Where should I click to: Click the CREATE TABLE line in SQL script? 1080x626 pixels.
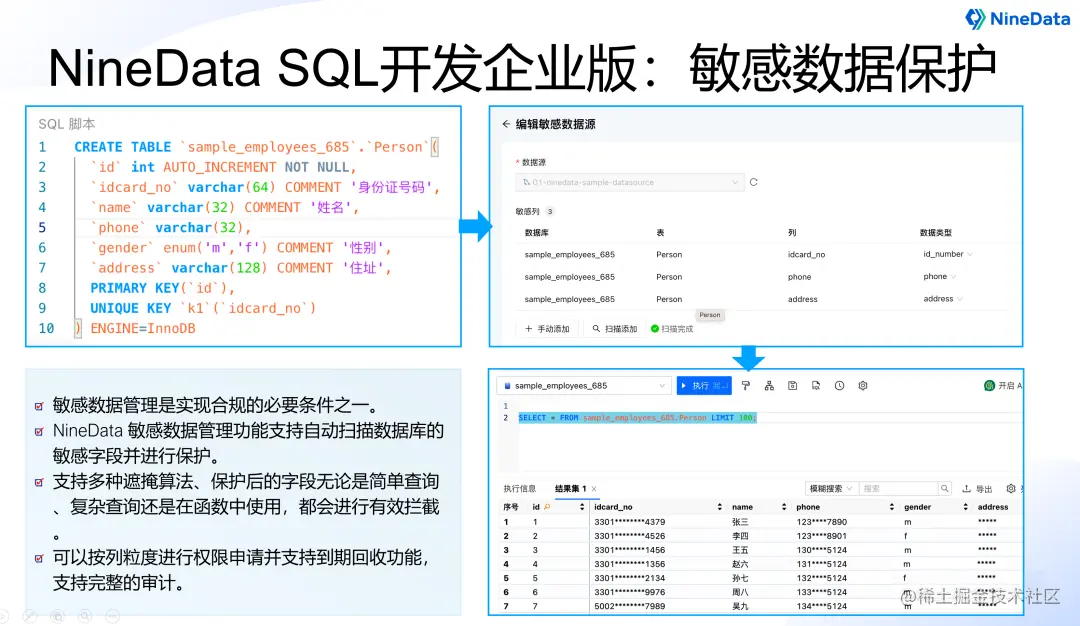[x=256, y=147]
